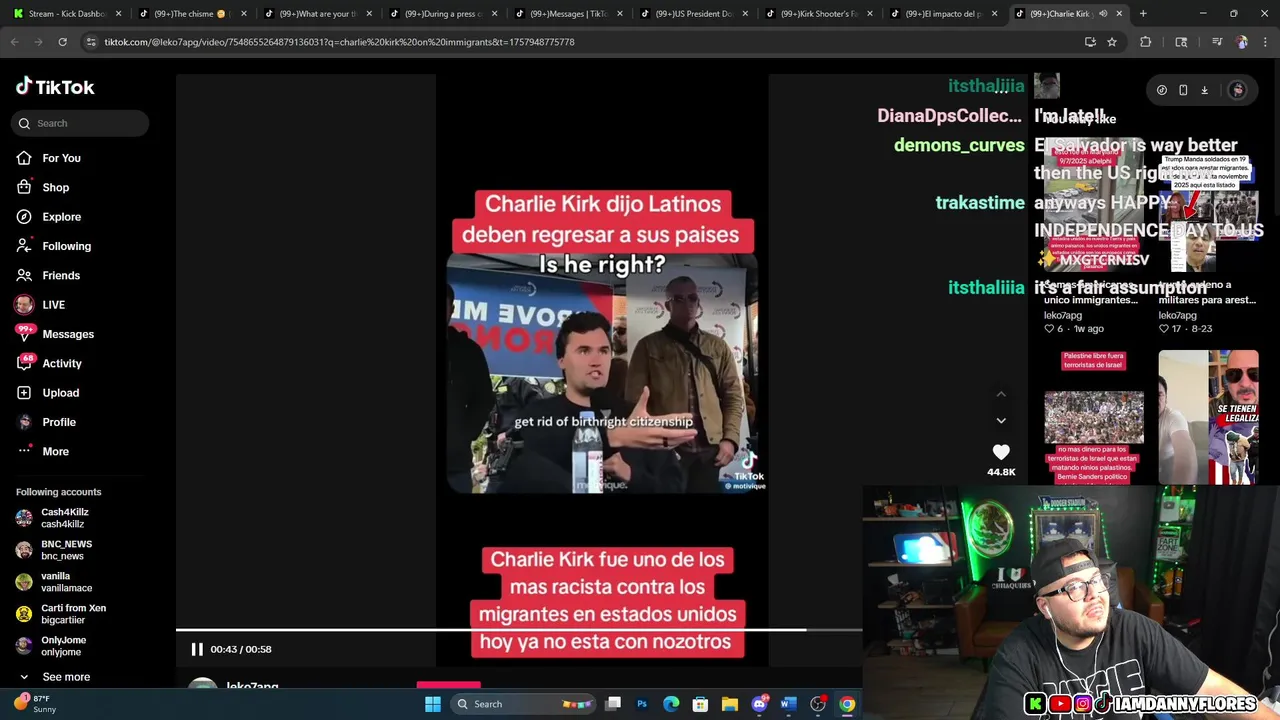Expand See more following accounts
This screenshot has width=1280, height=720.
tap(66, 677)
